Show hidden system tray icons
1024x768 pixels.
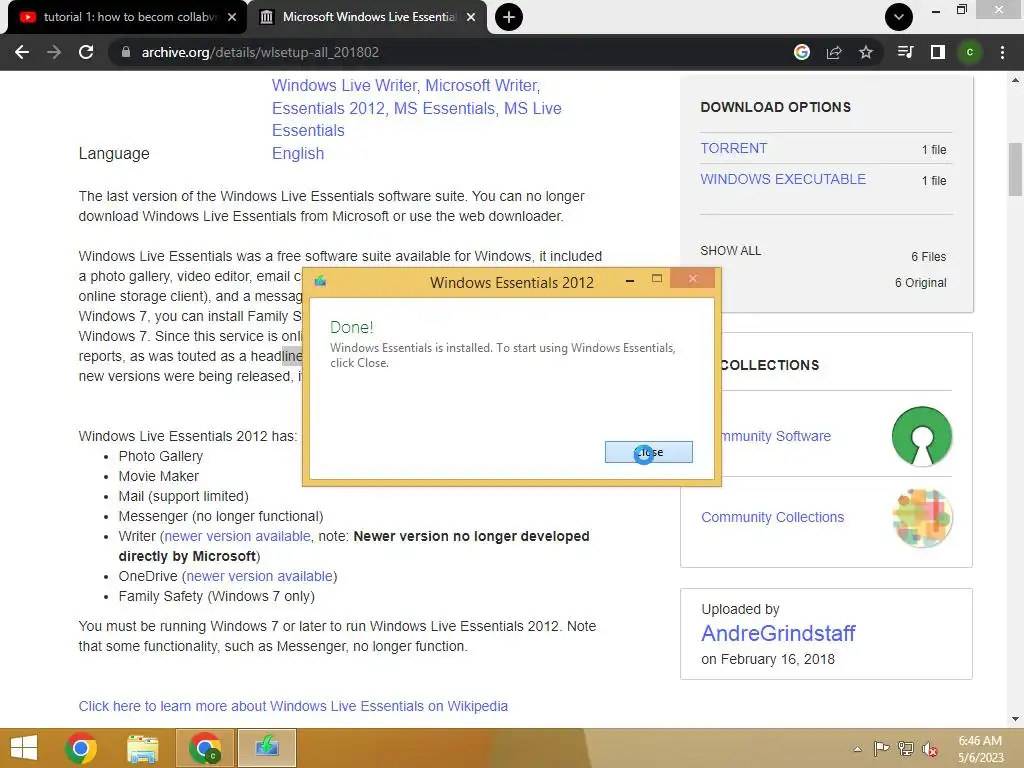click(857, 749)
